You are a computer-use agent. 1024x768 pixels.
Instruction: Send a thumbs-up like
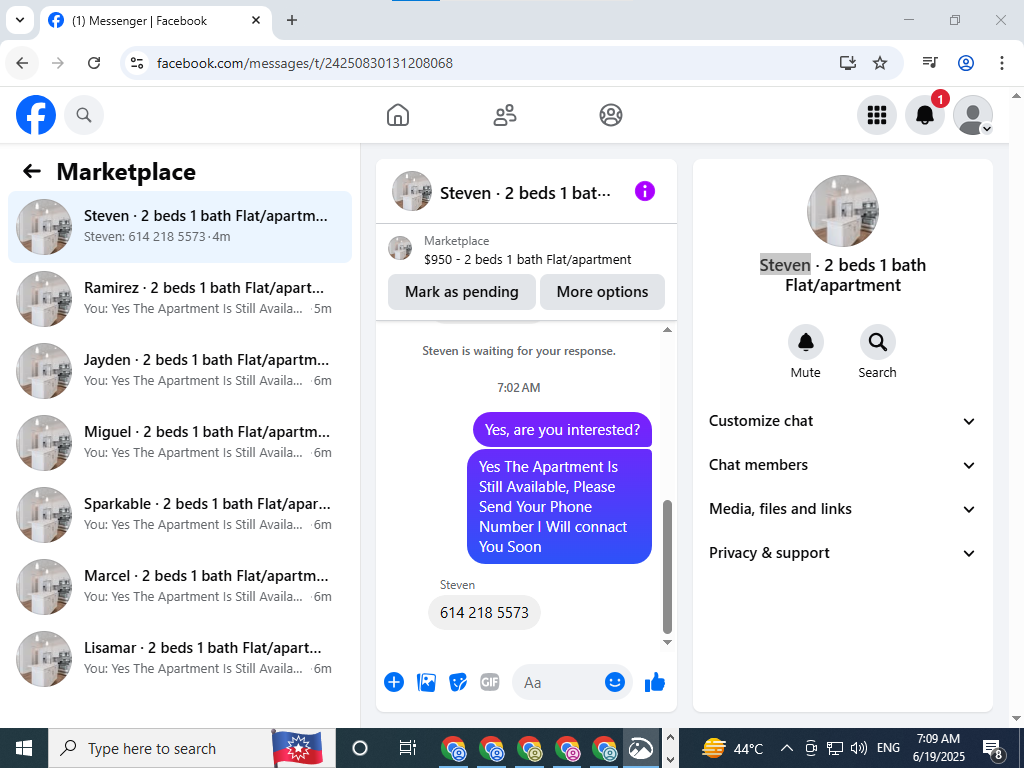click(x=654, y=682)
